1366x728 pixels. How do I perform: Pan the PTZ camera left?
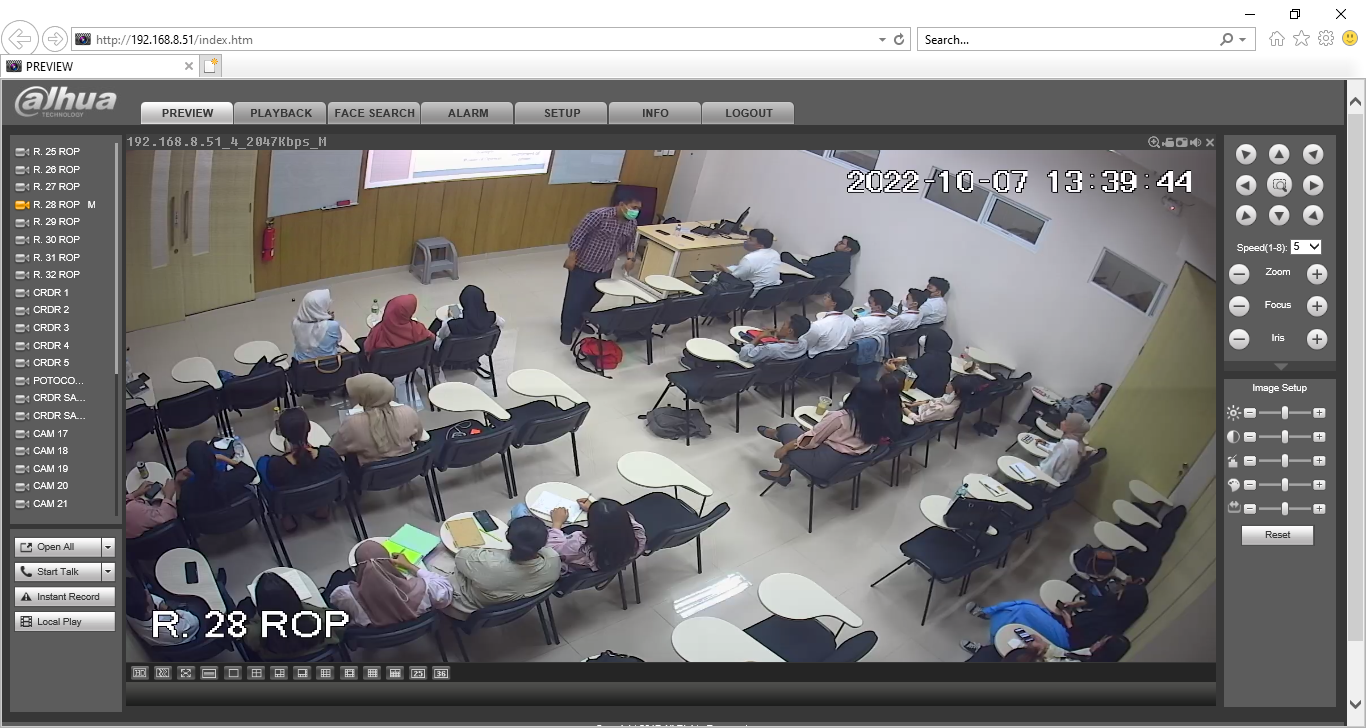[x=1246, y=185]
